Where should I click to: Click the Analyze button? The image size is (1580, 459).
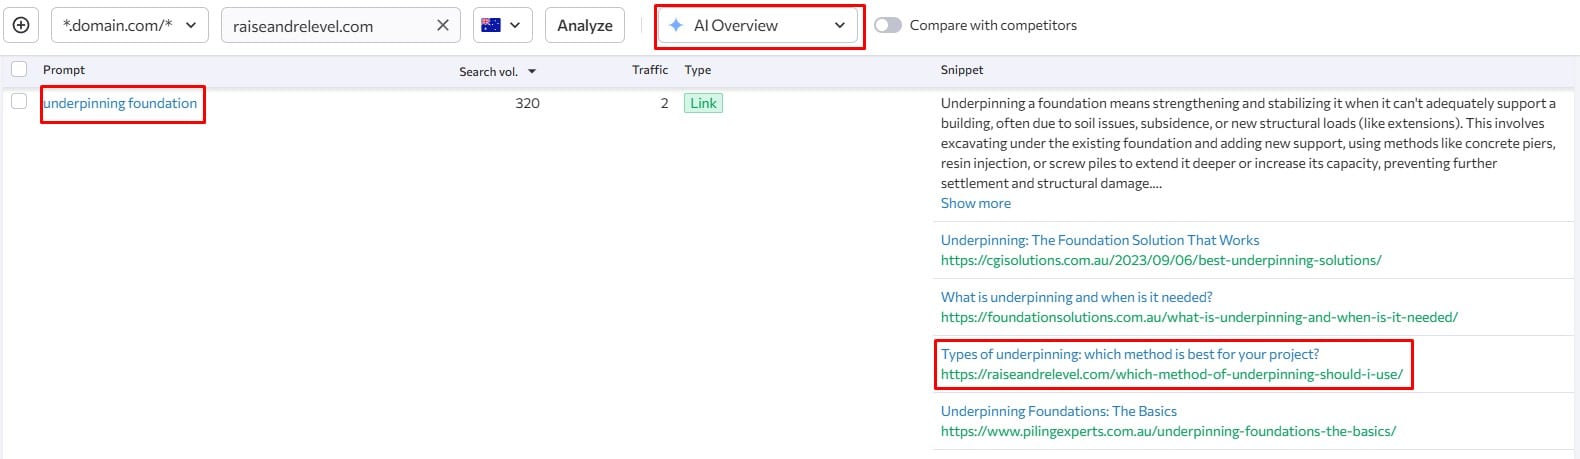click(x=584, y=25)
